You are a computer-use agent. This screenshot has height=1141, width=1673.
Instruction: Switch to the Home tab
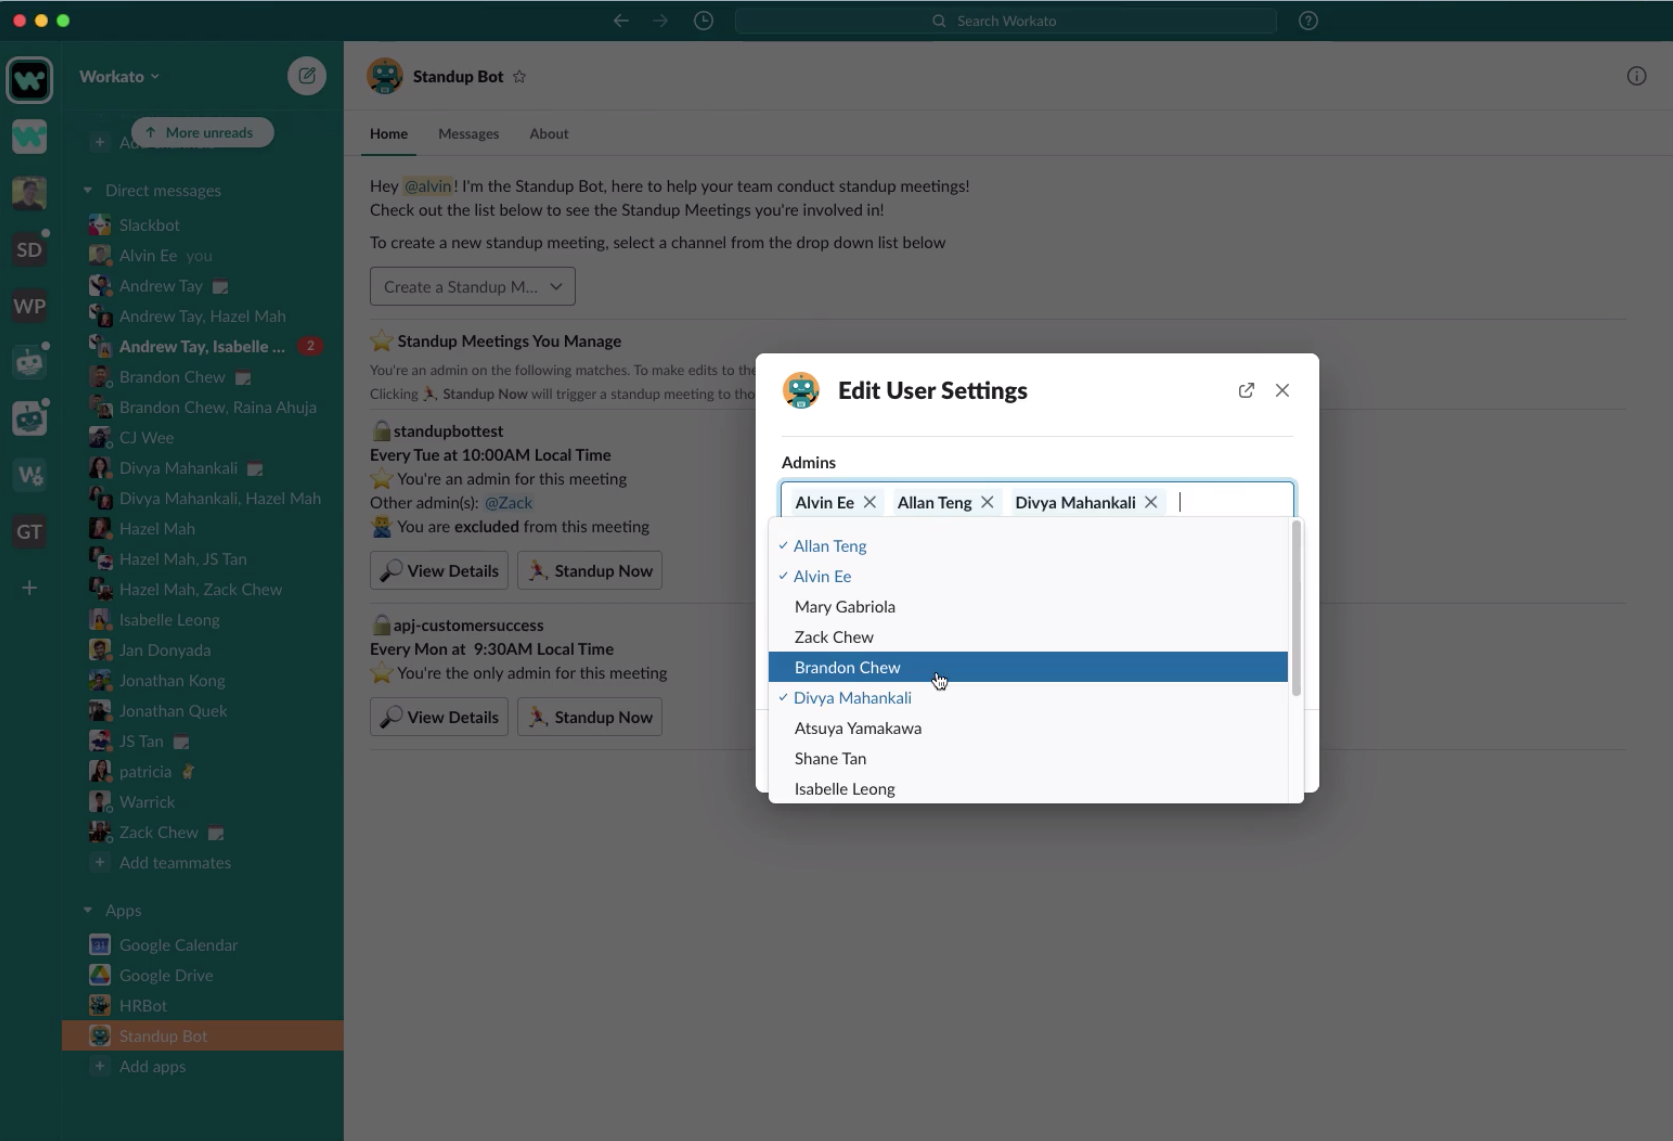click(389, 134)
